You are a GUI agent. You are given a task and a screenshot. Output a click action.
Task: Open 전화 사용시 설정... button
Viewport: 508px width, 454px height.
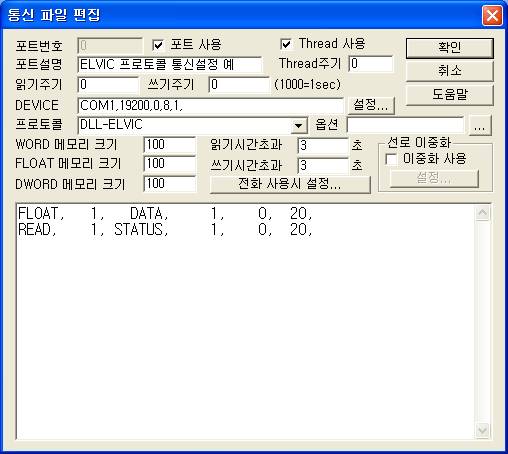pos(290,184)
